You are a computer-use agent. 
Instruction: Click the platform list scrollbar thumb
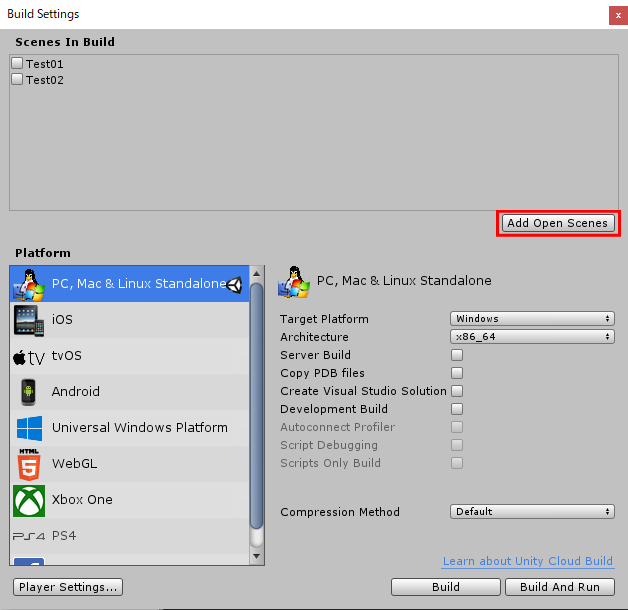click(256, 405)
